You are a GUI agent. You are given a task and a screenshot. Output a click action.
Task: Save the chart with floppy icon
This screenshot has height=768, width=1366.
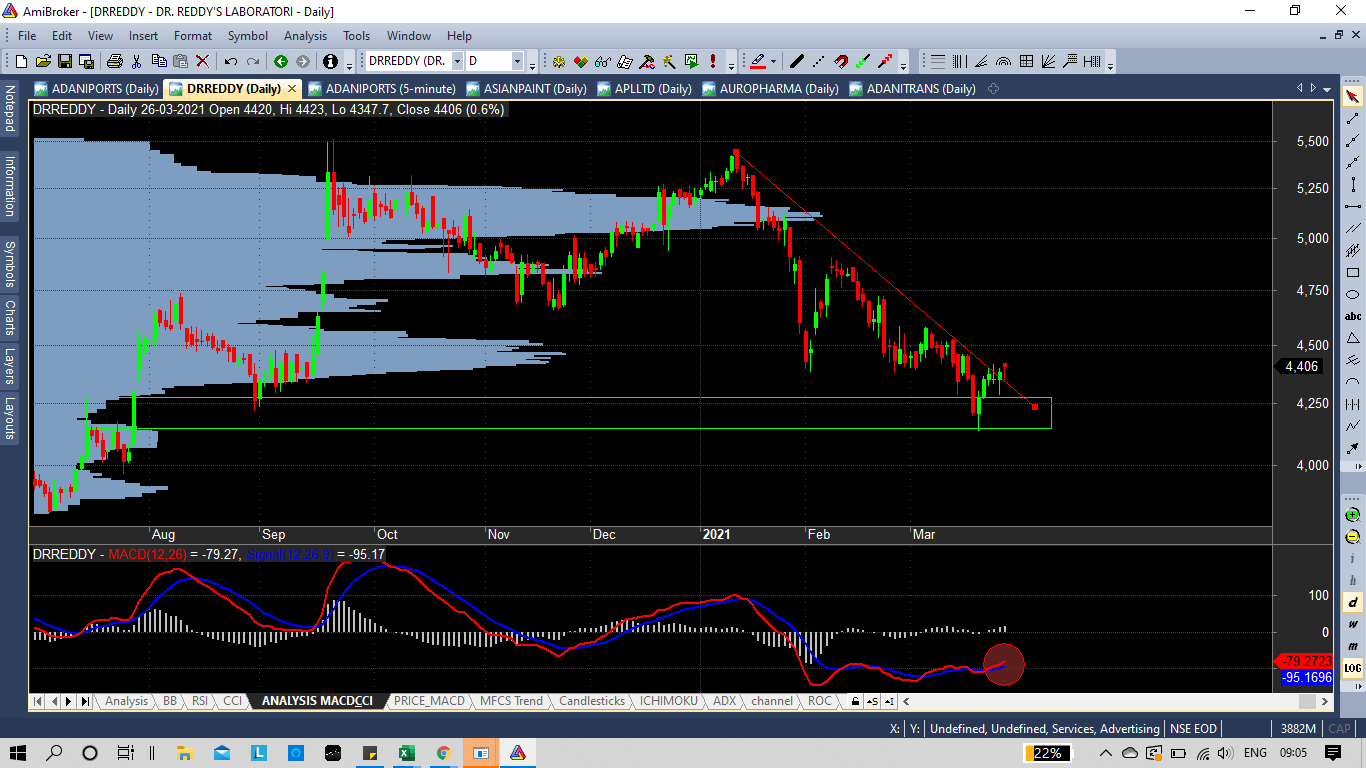(67, 61)
